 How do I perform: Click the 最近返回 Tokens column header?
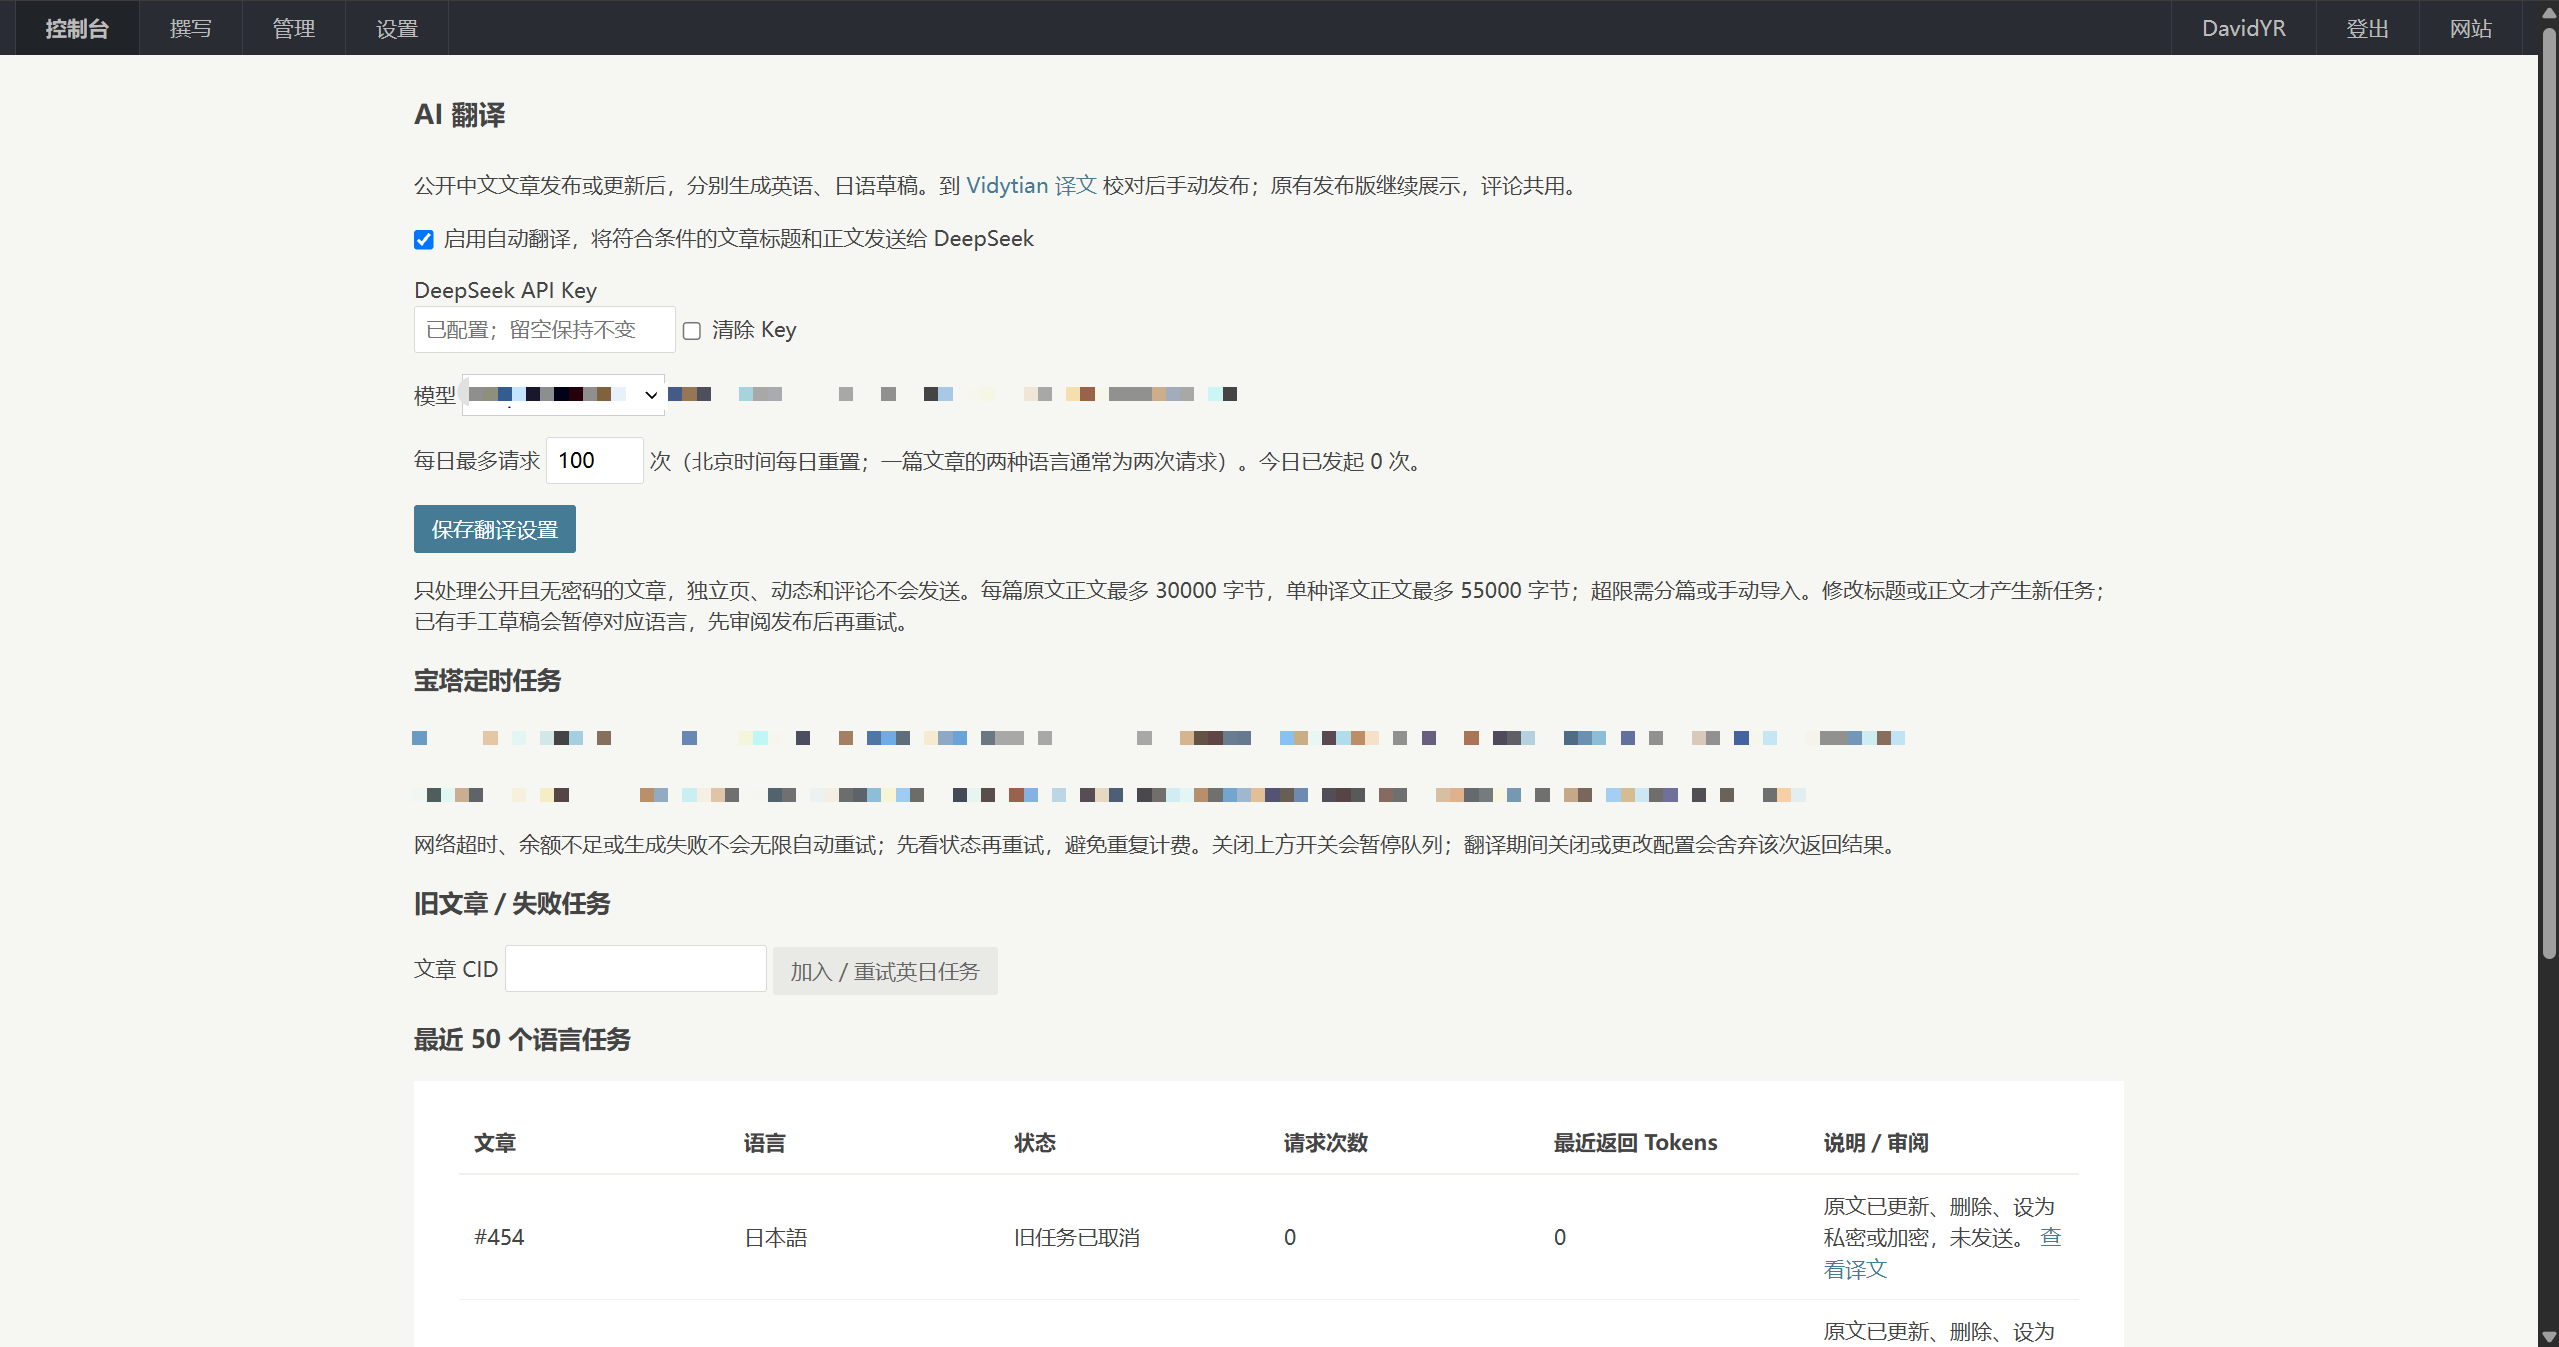click(1635, 1143)
